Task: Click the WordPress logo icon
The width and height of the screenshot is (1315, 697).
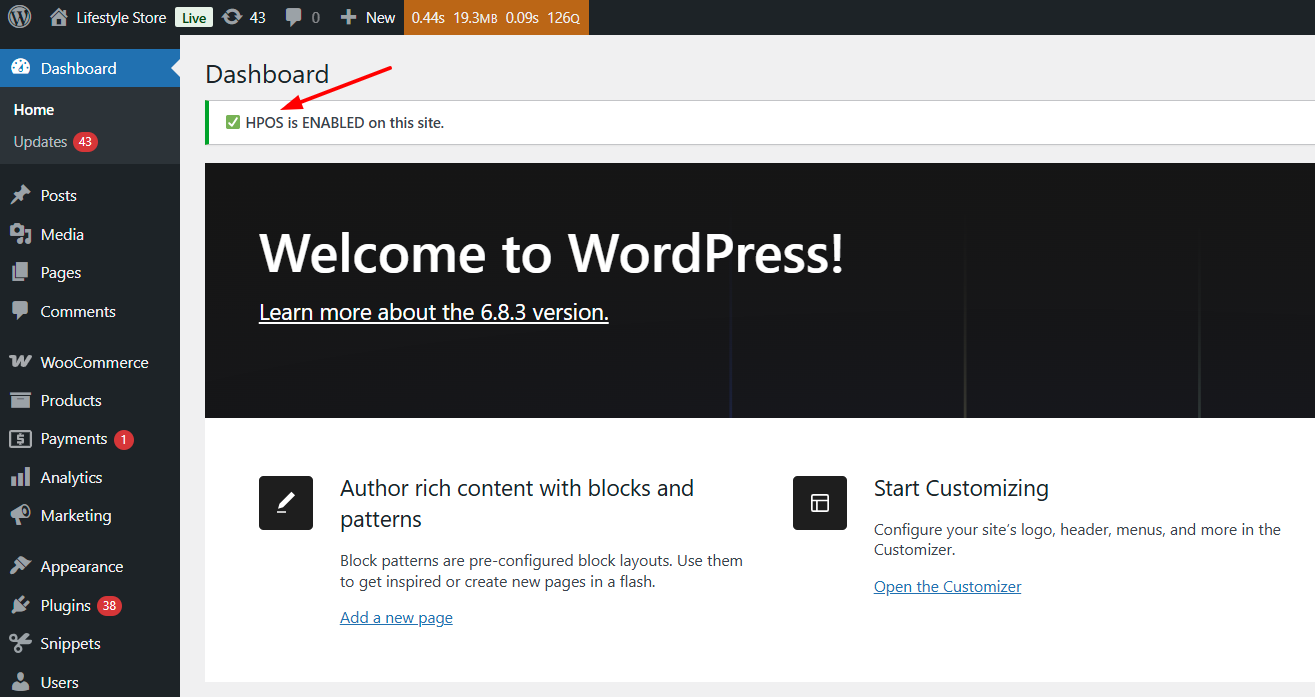Action: (20, 17)
